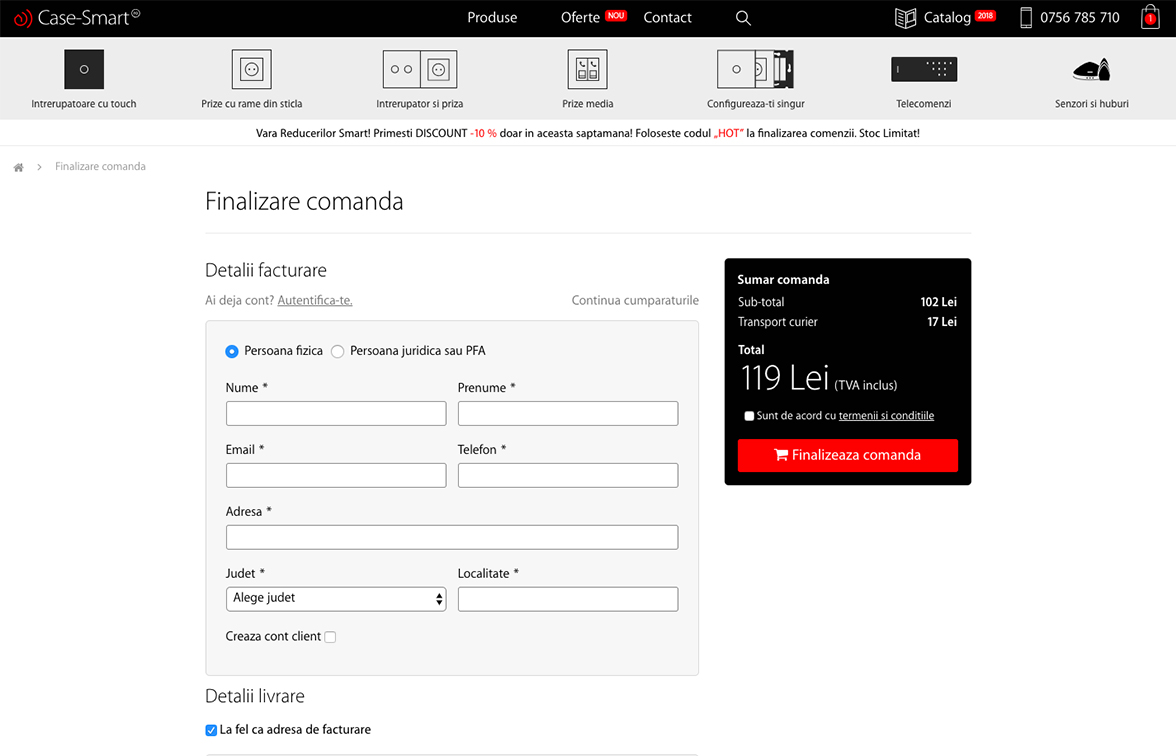
Task: Click Continua cumparaturile link
Action: pos(635,300)
